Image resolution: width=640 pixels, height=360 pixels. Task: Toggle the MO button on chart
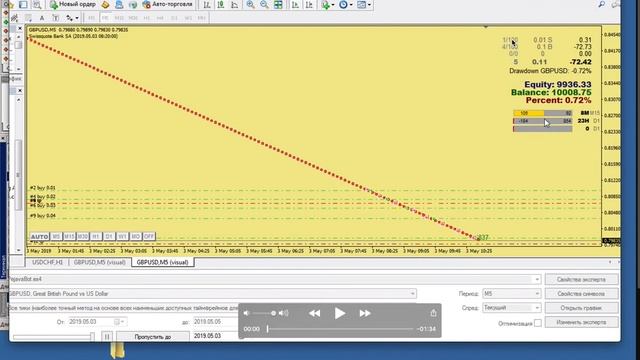tap(136, 236)
